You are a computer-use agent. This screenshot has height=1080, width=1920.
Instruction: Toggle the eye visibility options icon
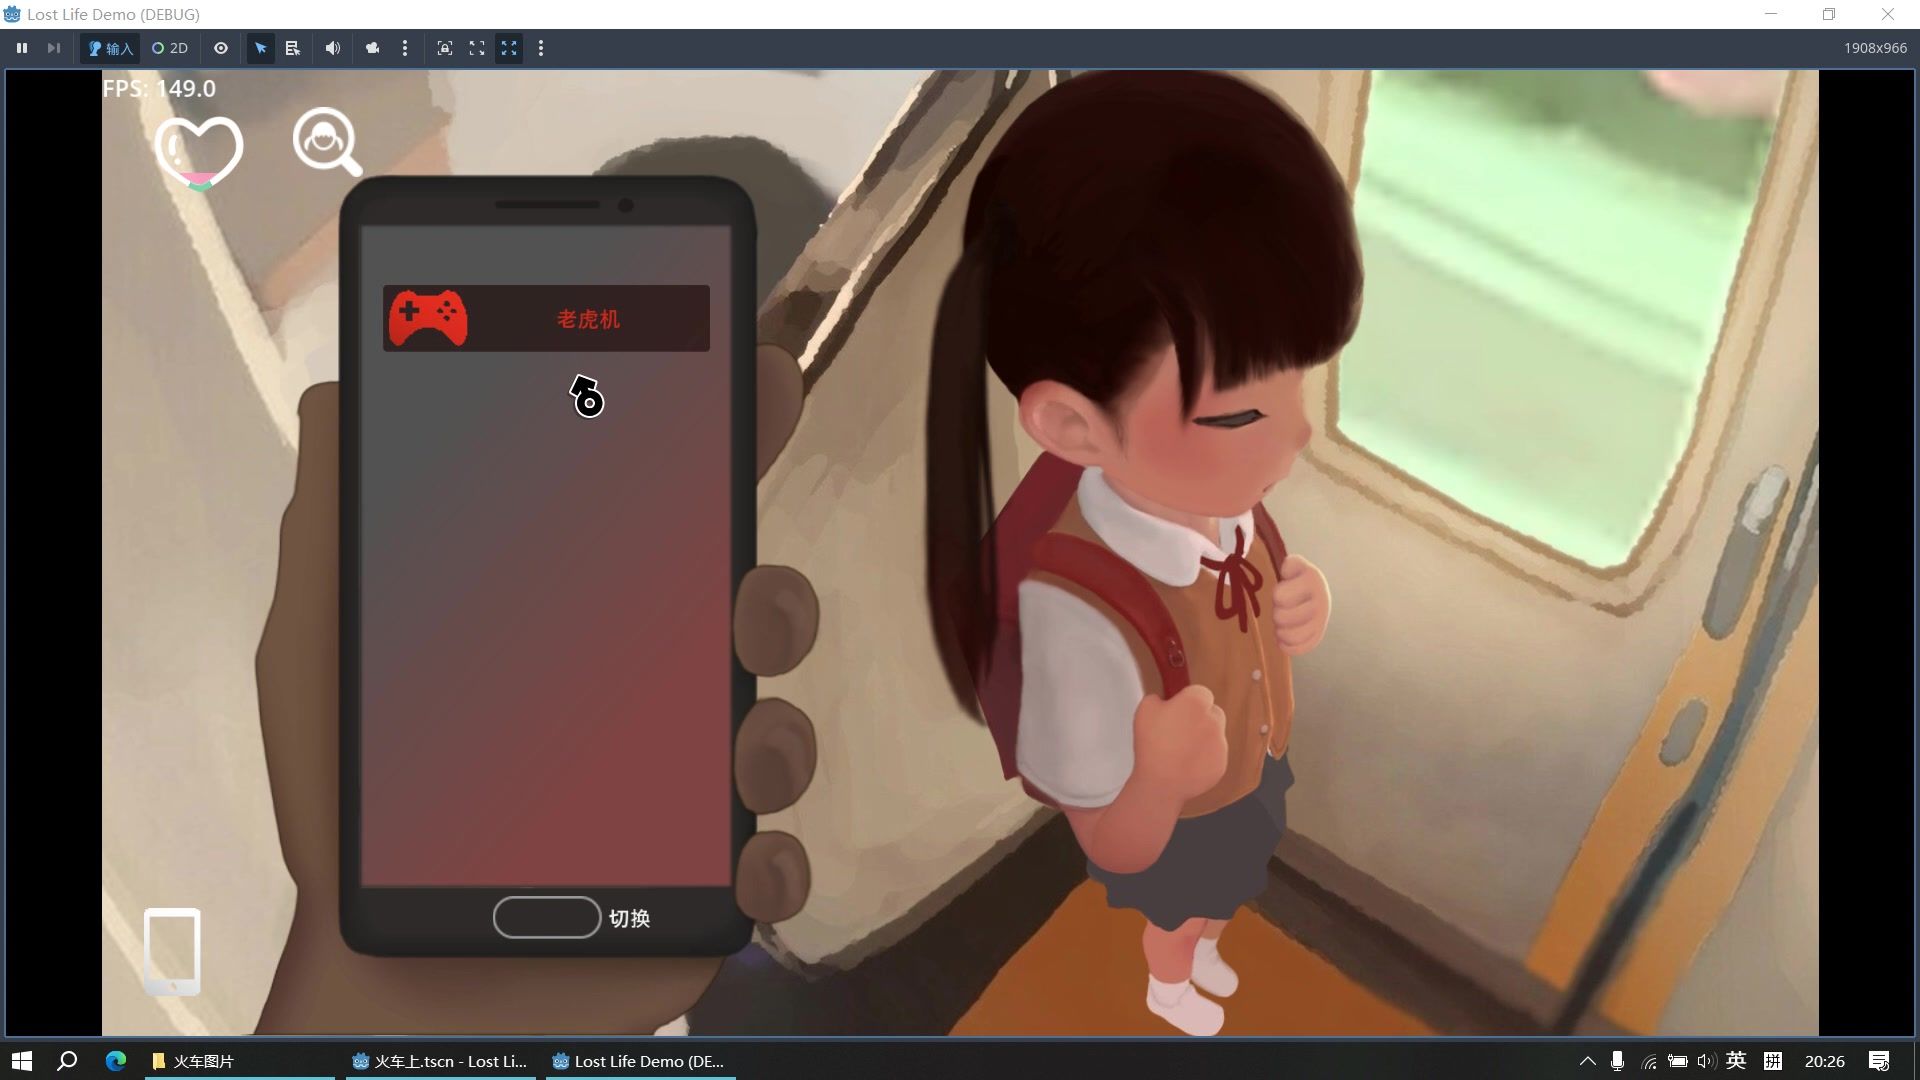pos(221,48)
